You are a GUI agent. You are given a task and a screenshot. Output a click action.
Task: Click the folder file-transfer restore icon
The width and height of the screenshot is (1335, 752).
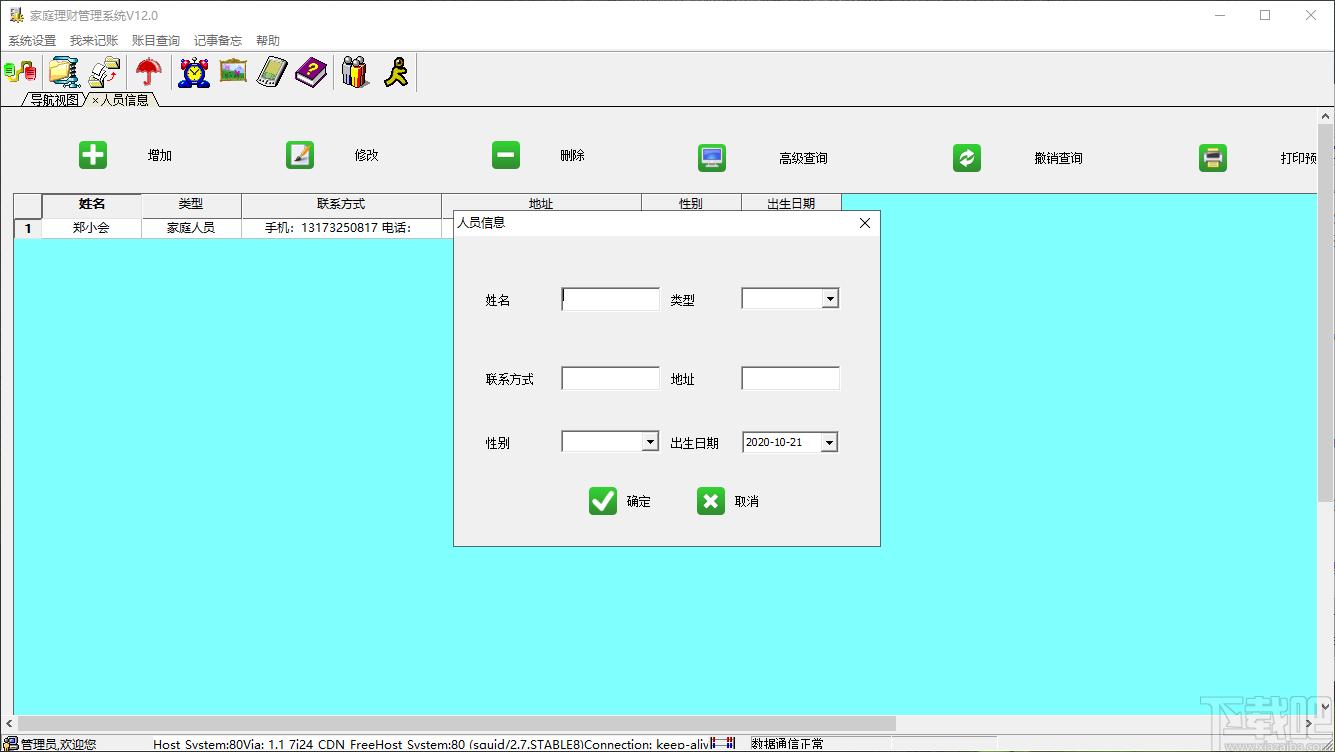coord(105,72)
